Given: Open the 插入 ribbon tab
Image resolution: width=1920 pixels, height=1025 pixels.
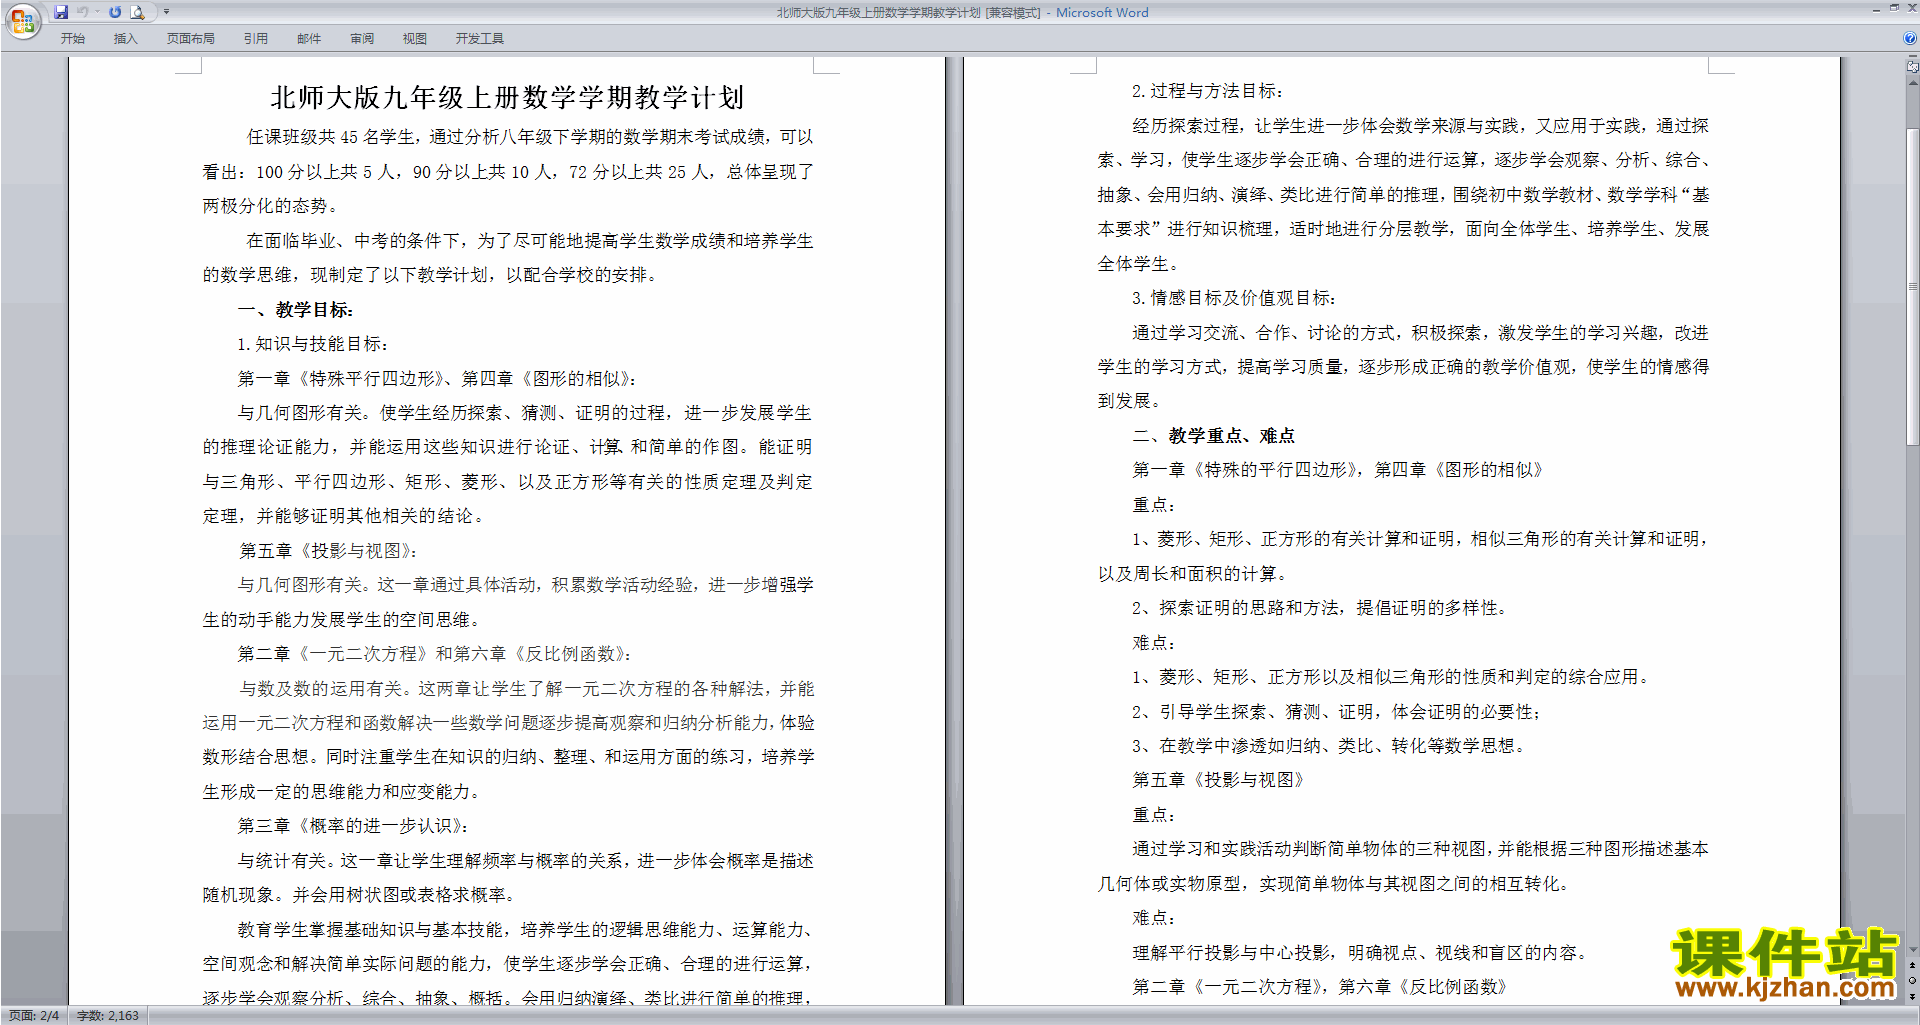Looking at the screenshot, I should pyautogui.click(x=125, y=39).
